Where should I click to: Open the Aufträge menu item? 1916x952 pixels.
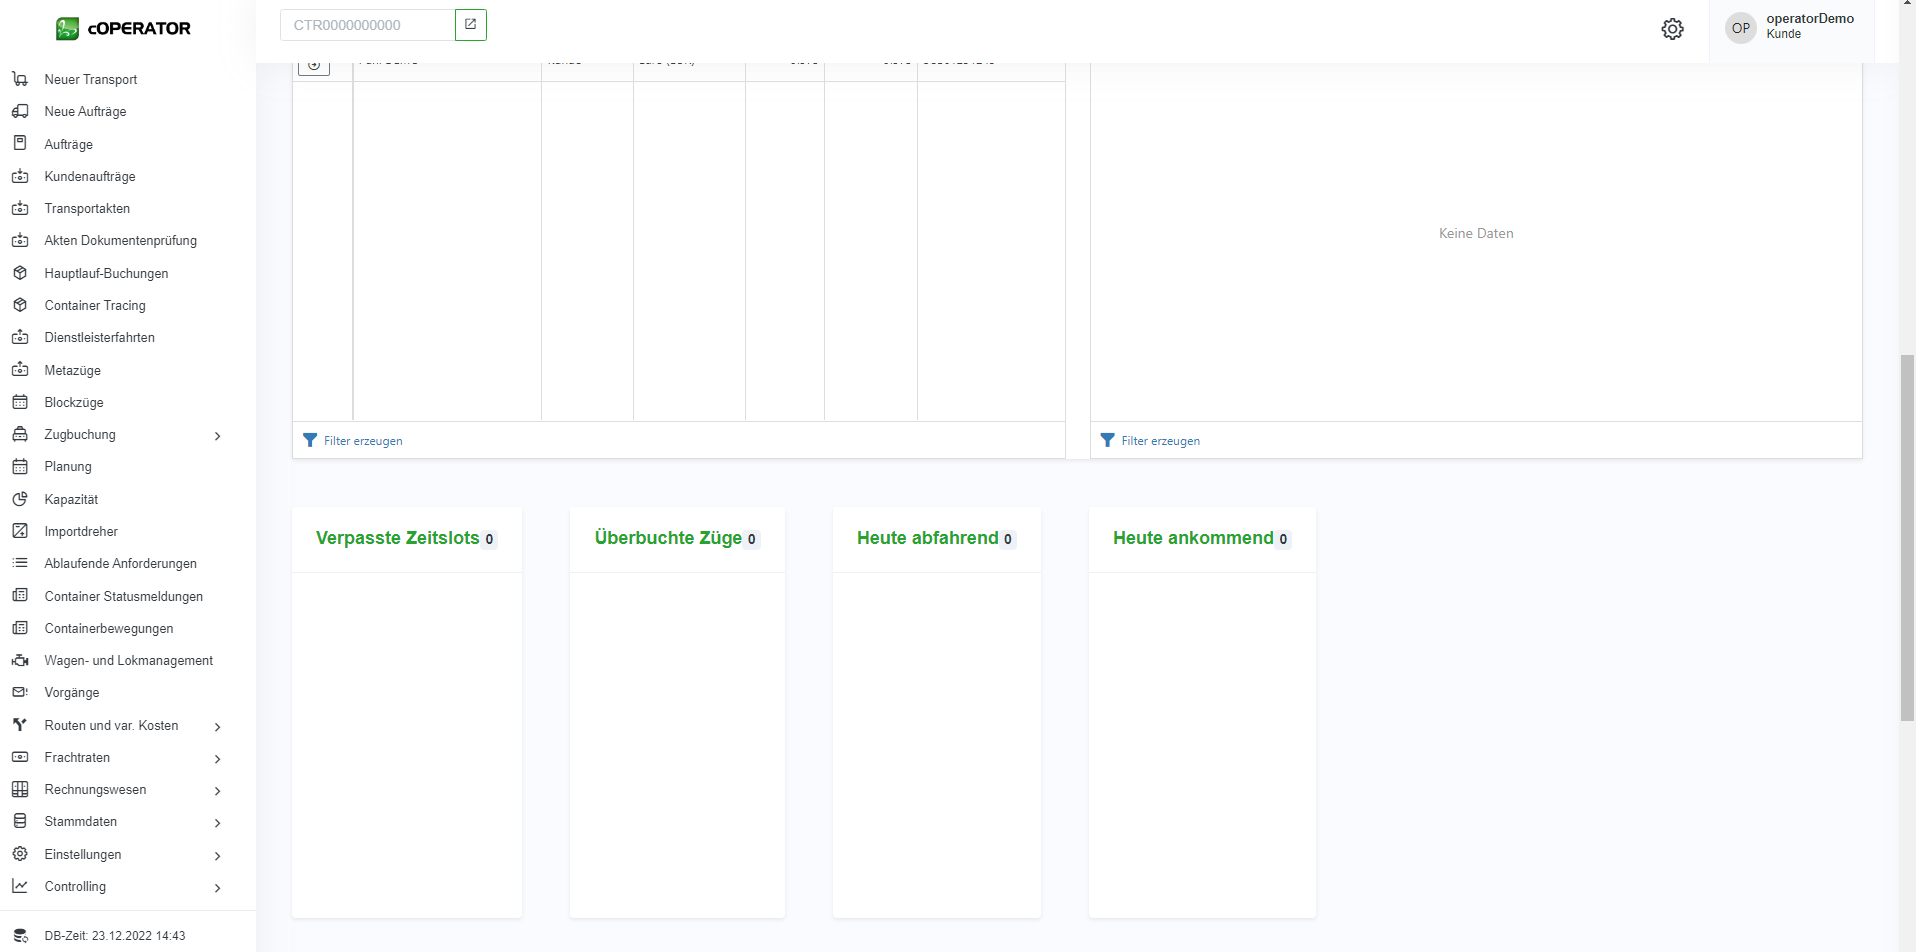tap(68, 144)
